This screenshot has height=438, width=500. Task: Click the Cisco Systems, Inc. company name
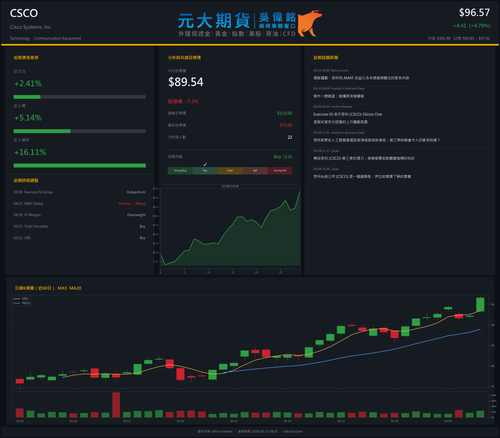click(31, 27)
